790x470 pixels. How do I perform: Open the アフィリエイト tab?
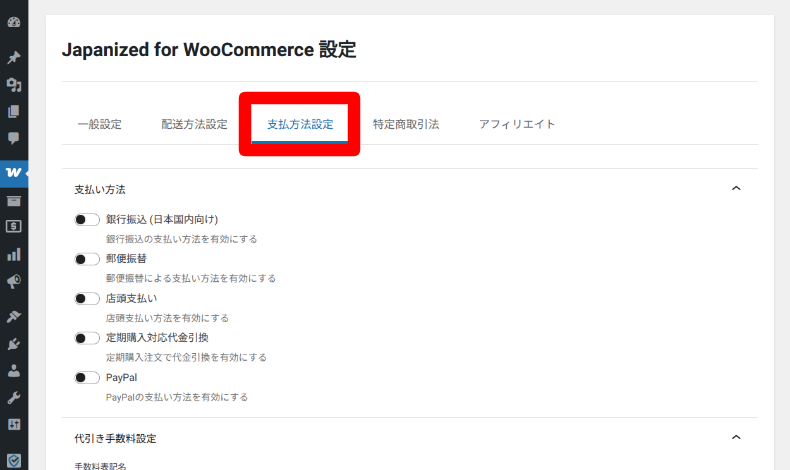point(517,124)
